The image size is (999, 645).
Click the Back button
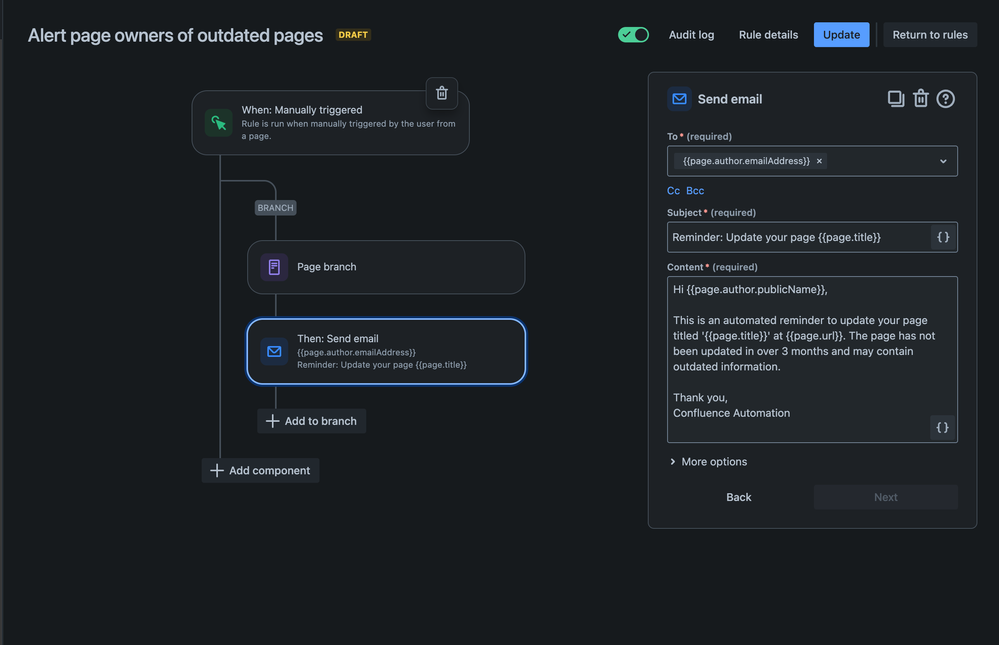pyautogui.click(x=739, y=497)
